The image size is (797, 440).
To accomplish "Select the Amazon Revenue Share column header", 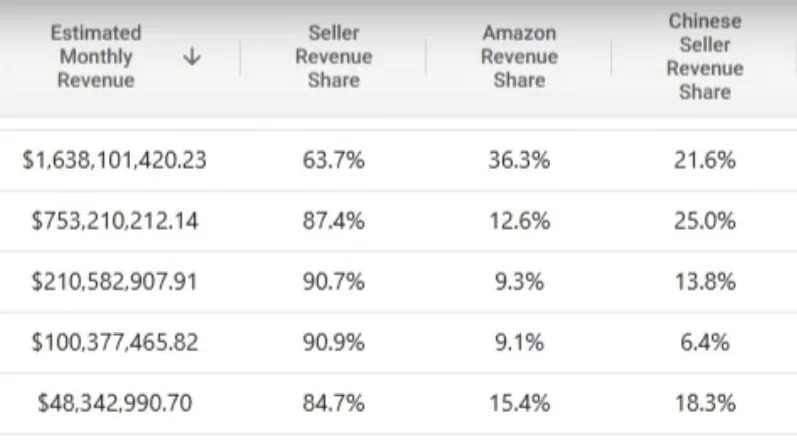I will point(519,56).
